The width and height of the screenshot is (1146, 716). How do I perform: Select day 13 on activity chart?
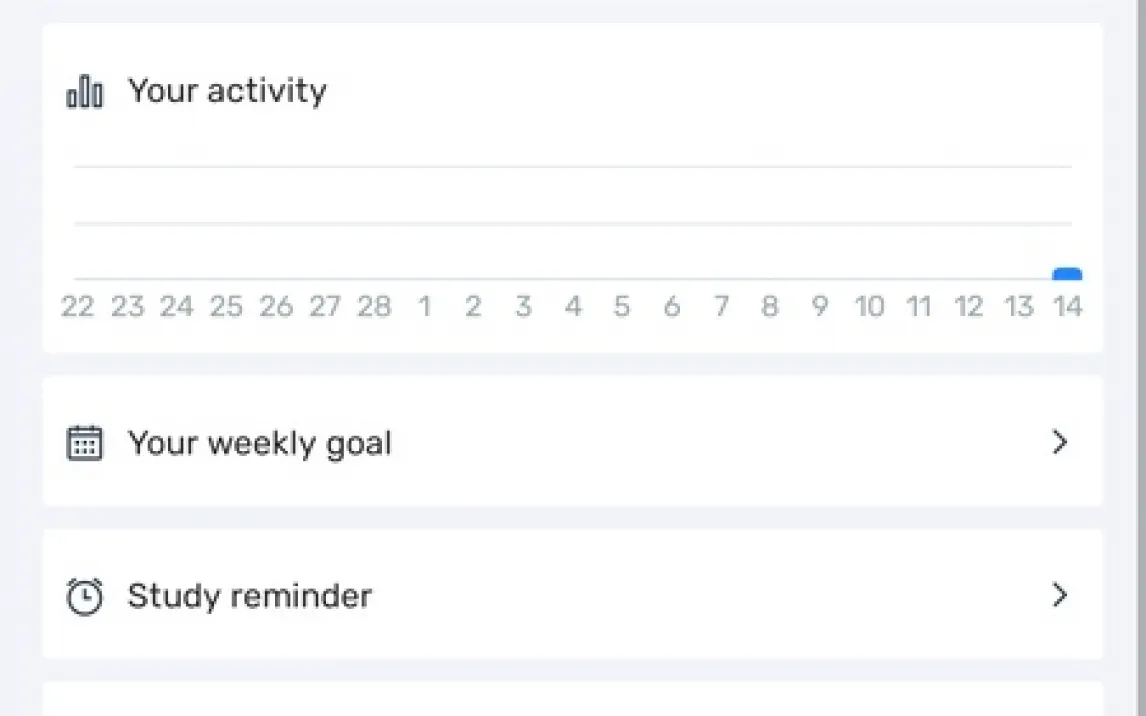pyautogui.click(x=1018, y=306)
